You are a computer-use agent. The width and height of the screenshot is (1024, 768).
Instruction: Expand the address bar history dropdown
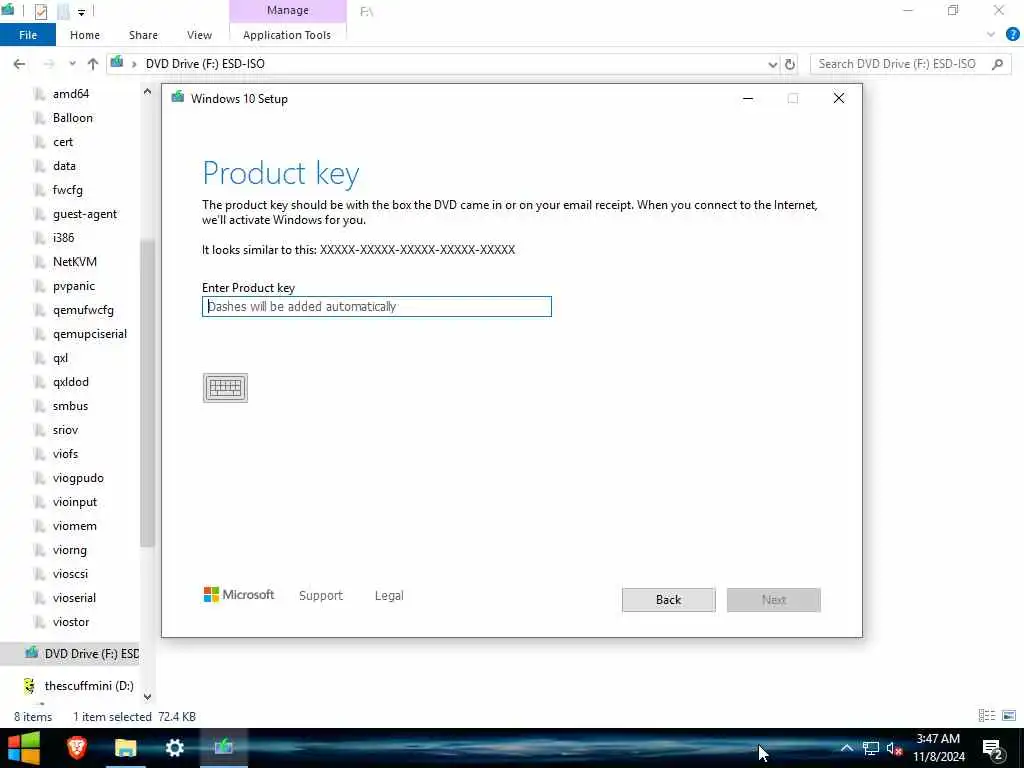pyautogui.click(x=773, y=64)
